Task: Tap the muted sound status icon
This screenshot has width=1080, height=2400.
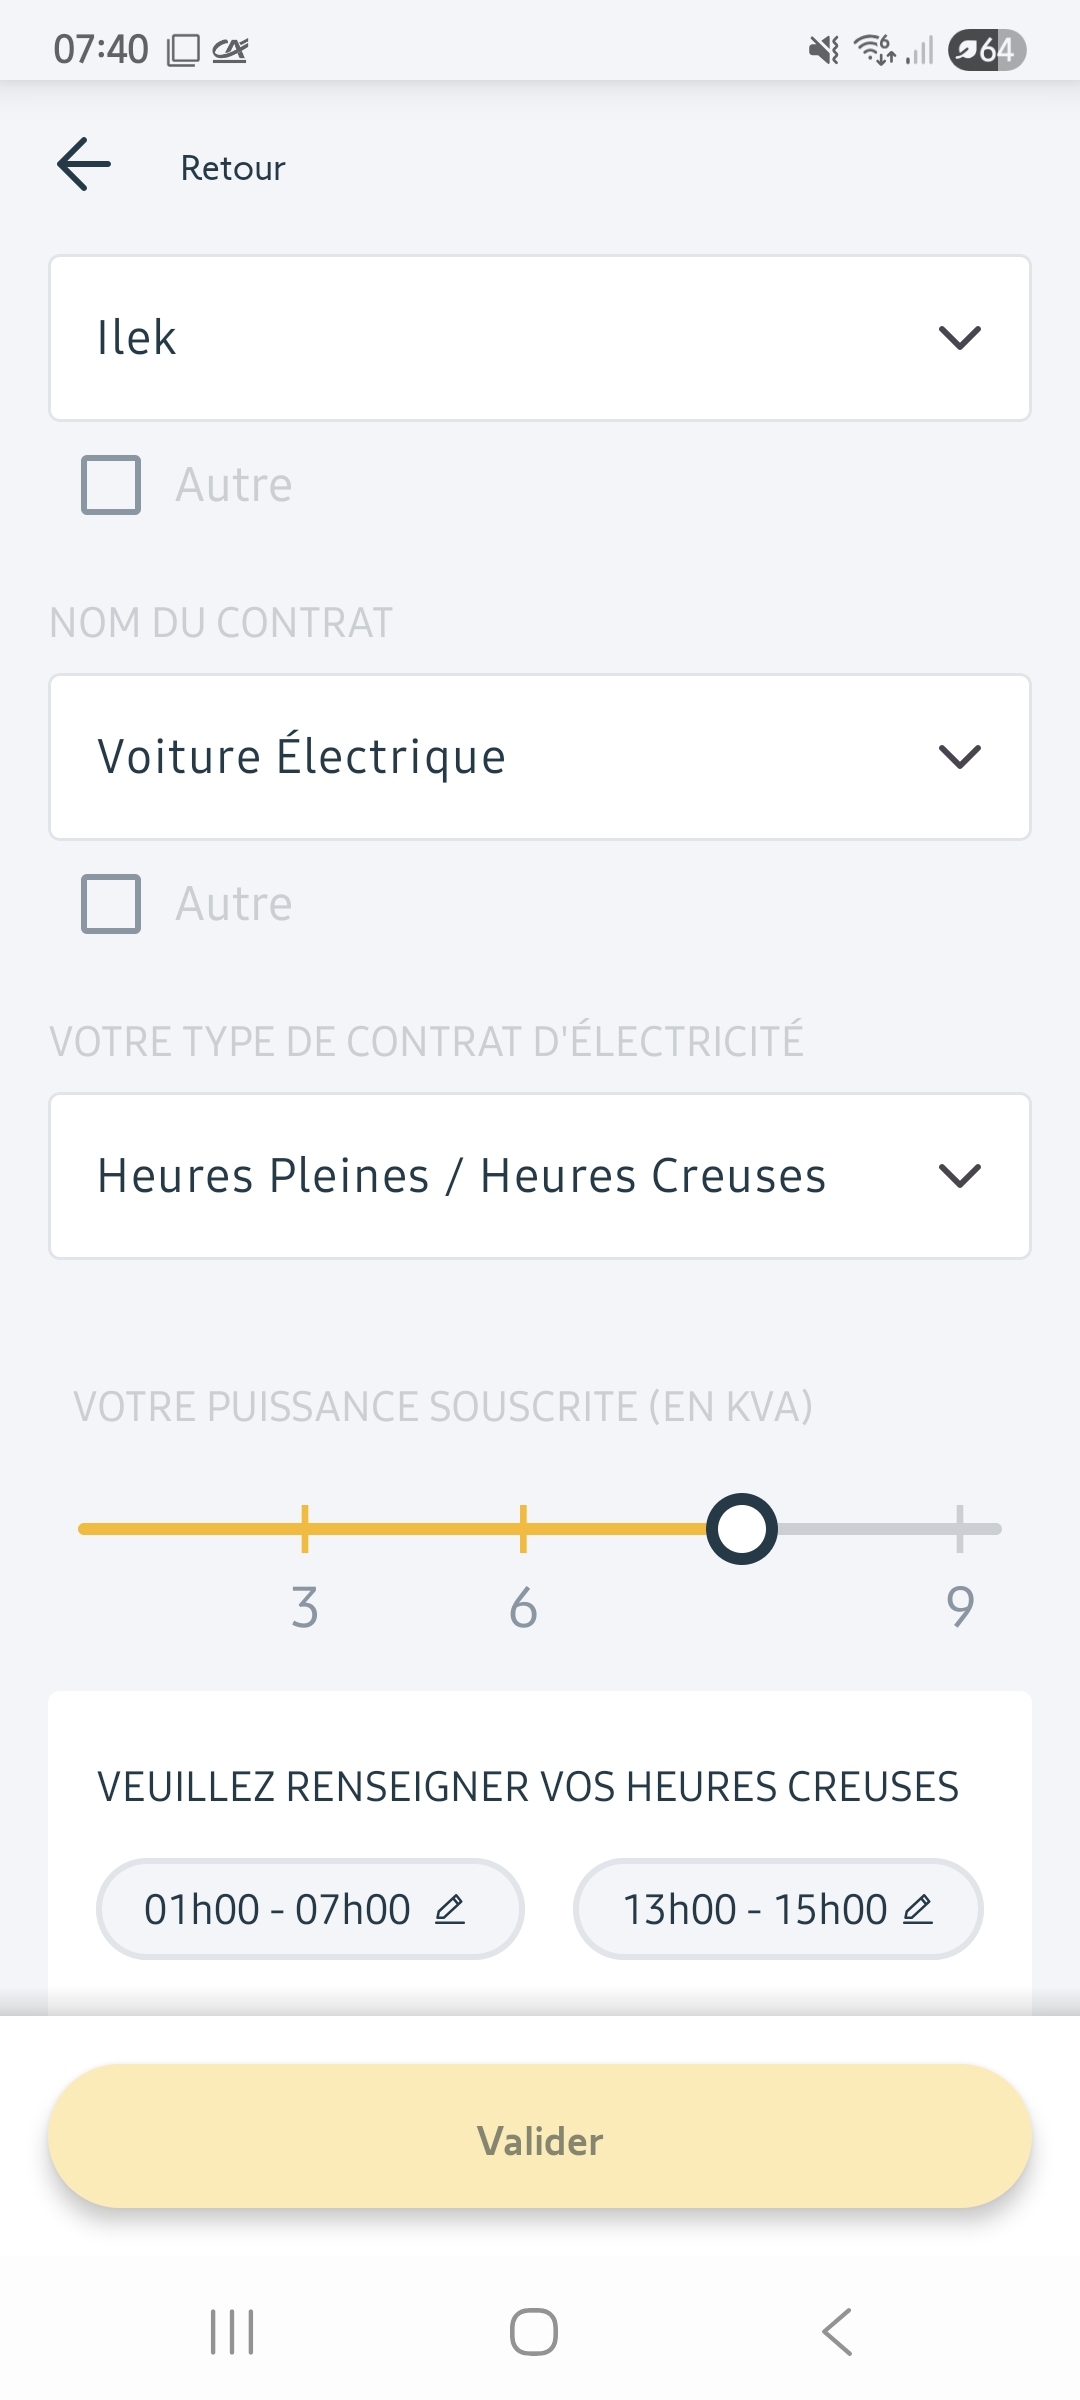Action: pos(824,49)
